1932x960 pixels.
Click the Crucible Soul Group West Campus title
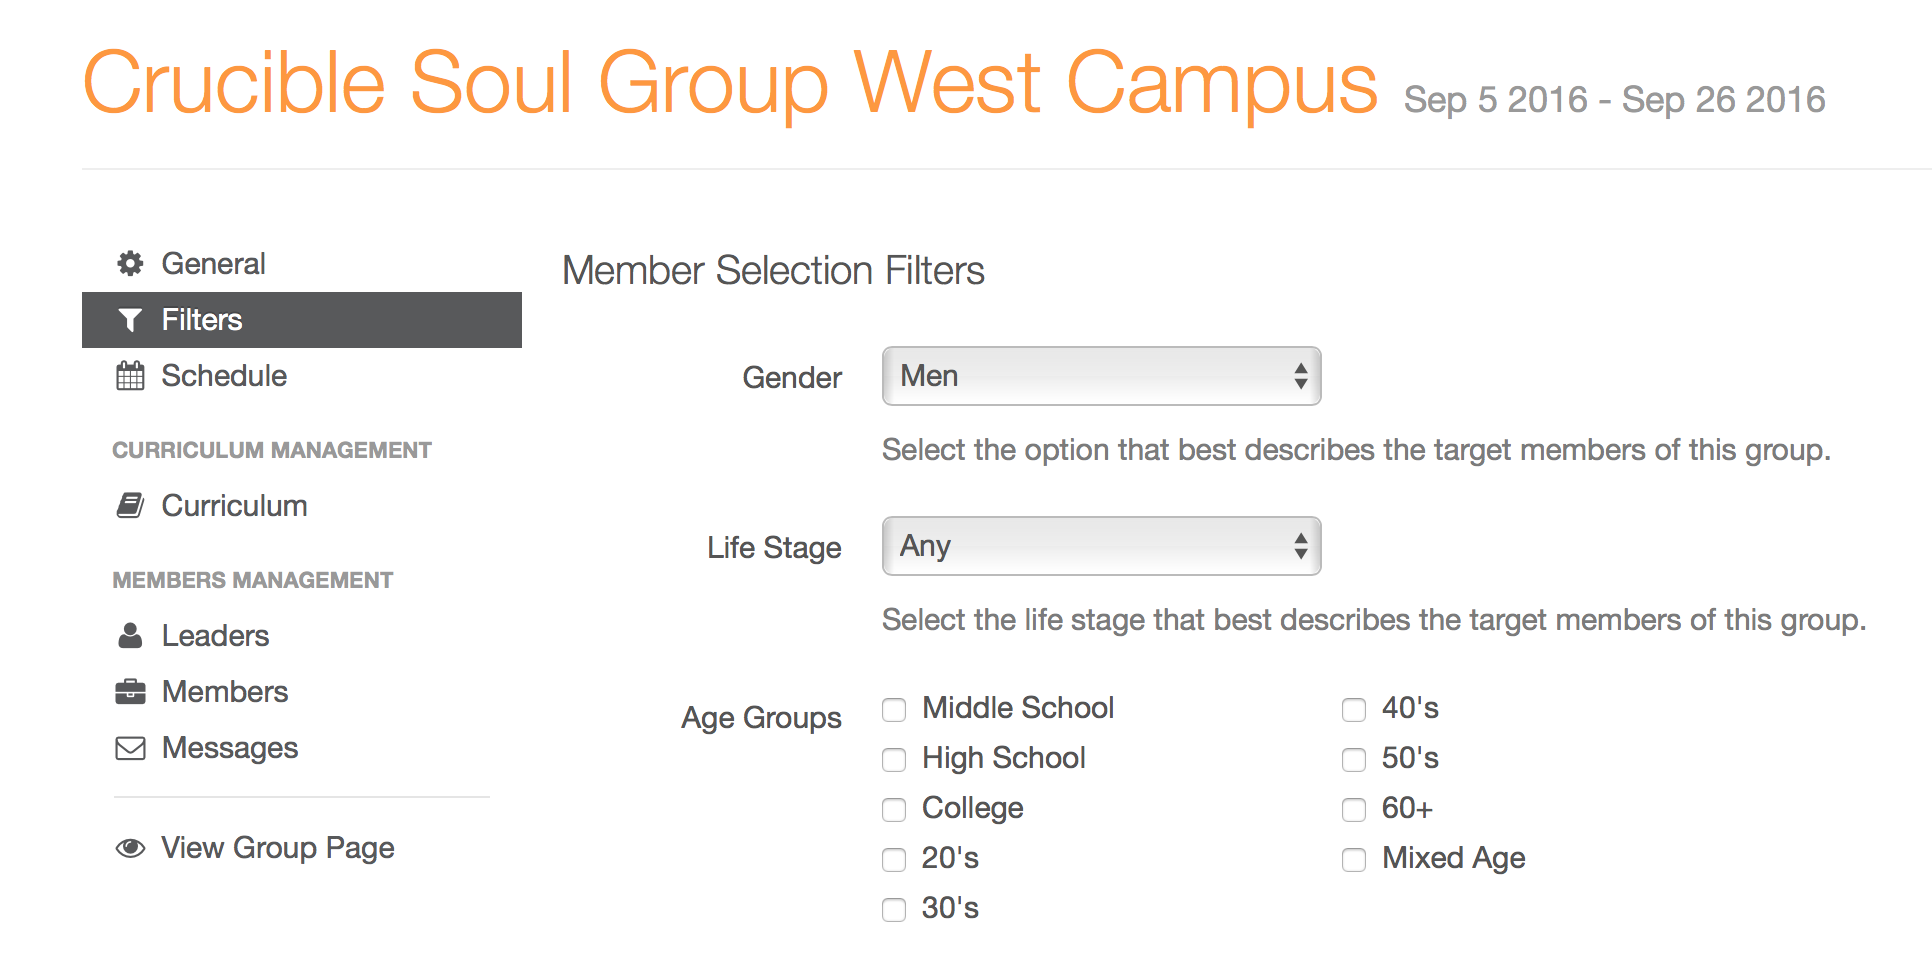[x=730, y=84]
